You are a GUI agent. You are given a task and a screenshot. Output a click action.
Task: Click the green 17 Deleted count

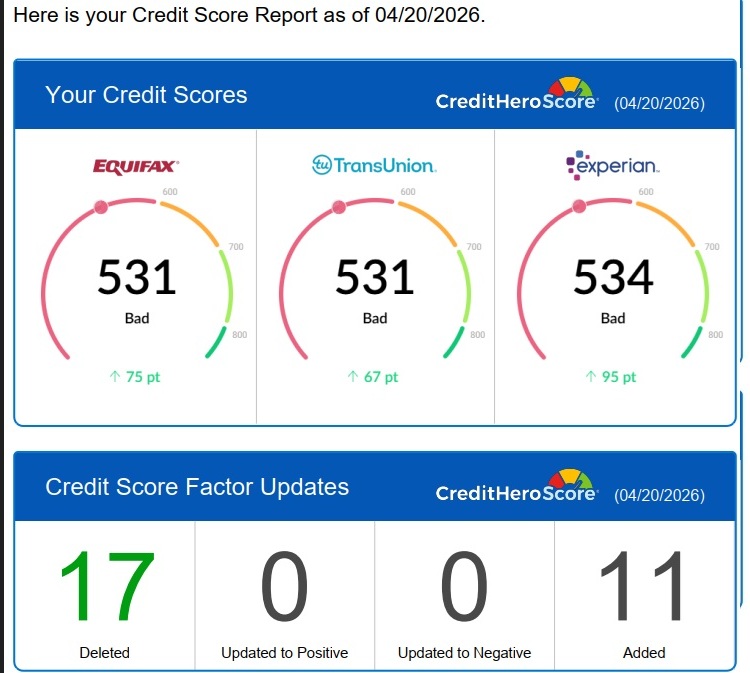pyautogui.click(x=107, y=586)
